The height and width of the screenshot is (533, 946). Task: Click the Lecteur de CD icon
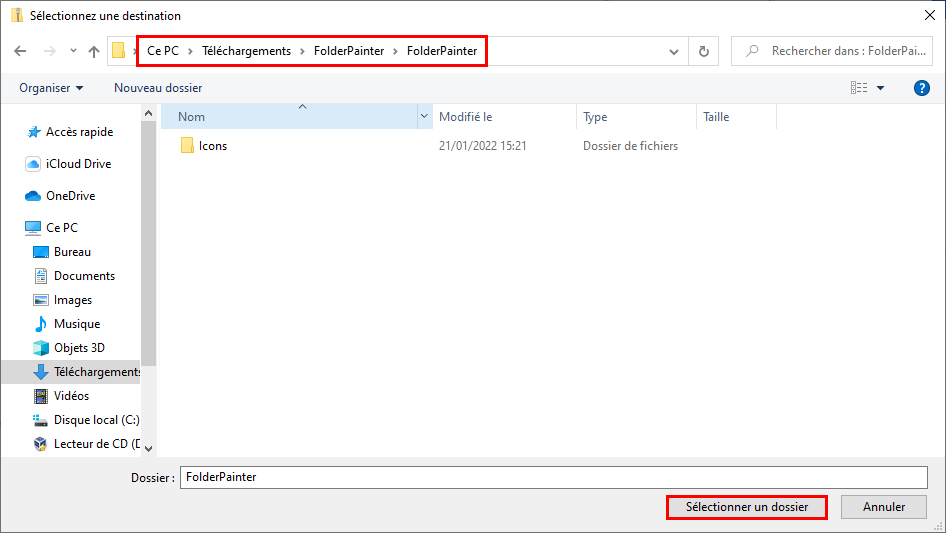click(40, 444)
